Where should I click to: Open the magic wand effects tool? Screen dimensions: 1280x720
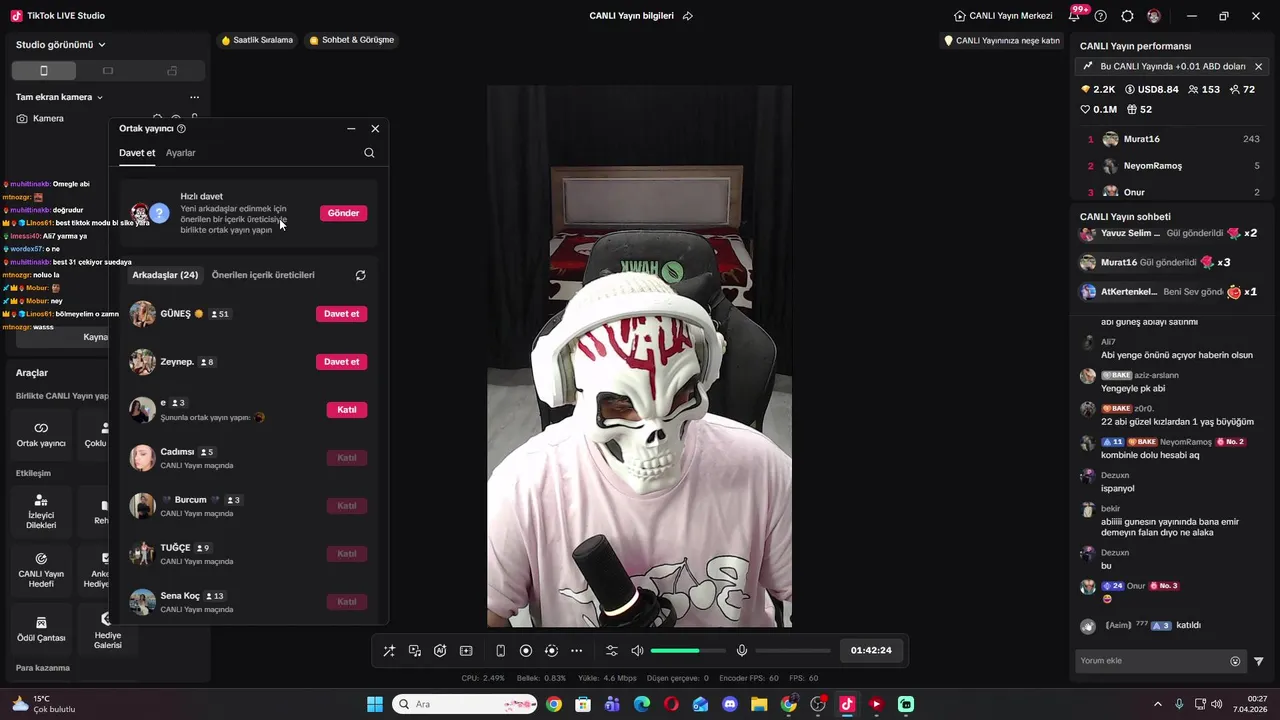pyautogui.click(x=389, y=651)
